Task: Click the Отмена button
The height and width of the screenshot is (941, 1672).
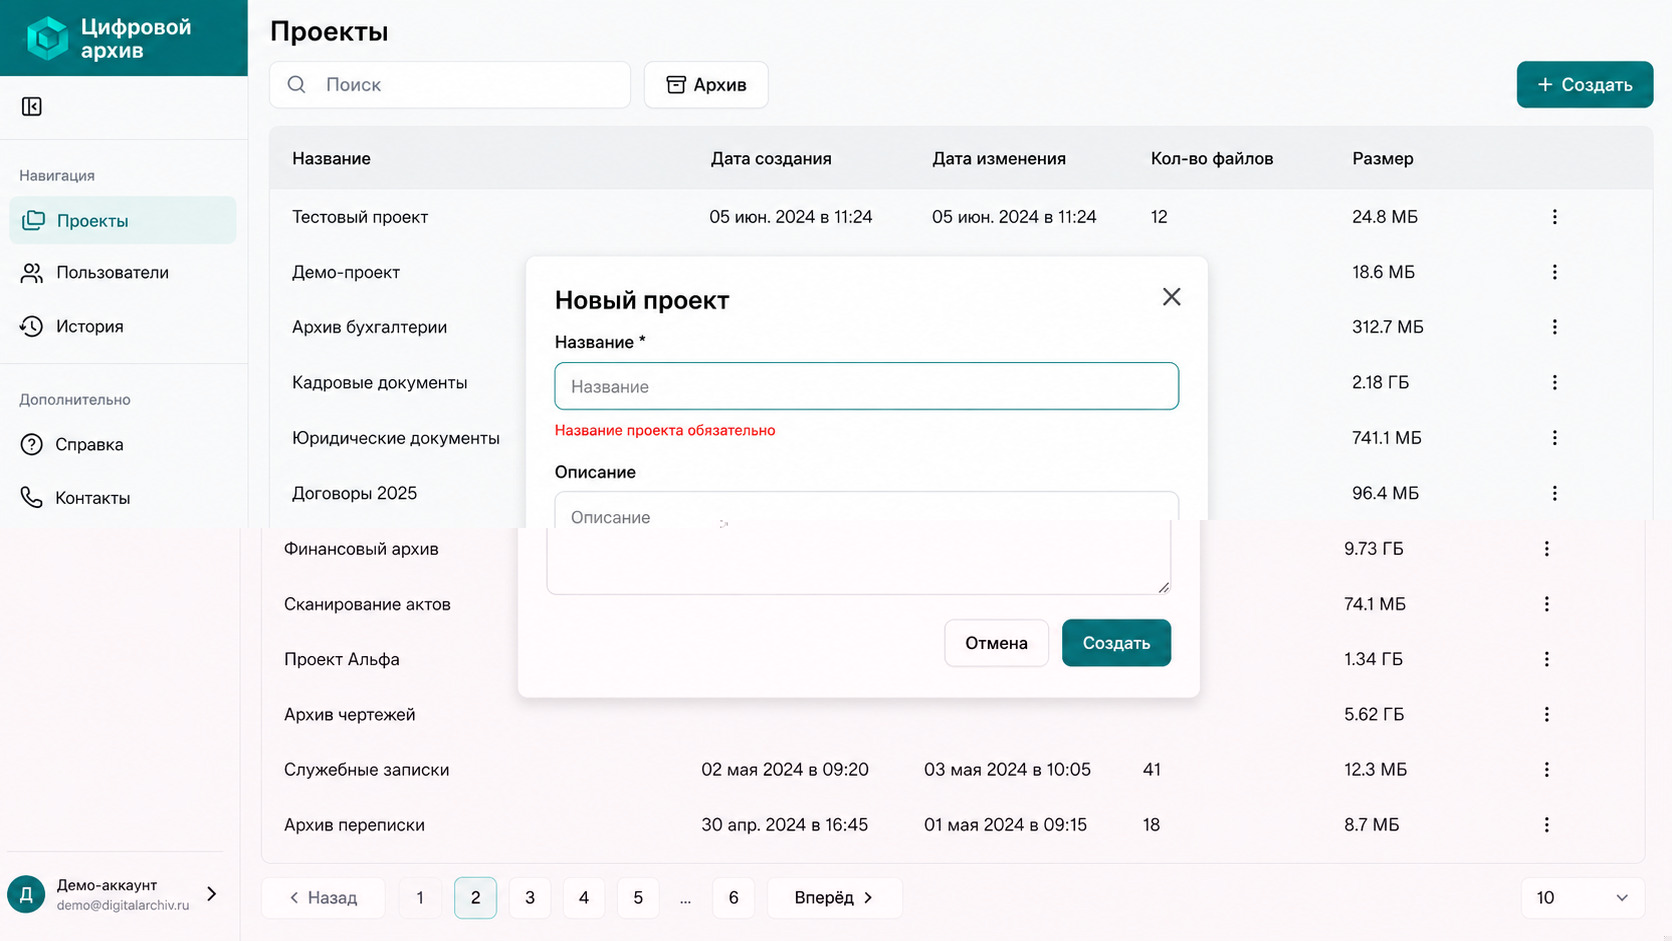Action: pos(996,643)
